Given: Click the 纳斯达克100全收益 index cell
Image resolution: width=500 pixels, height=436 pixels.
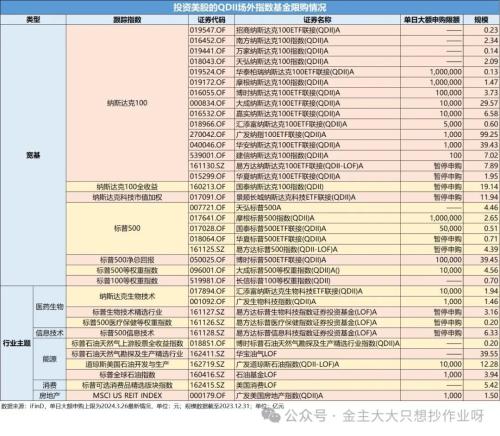Looking at the screenshot, I should pos(127,187).
